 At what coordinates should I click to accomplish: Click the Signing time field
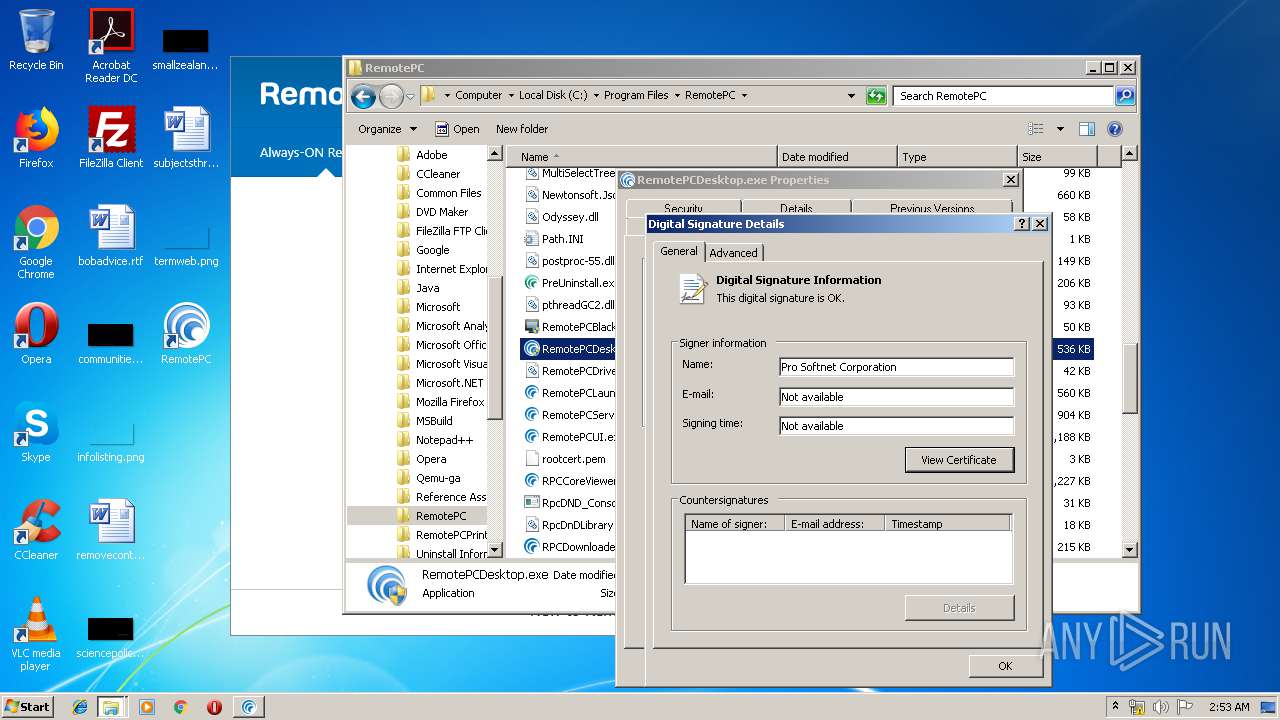(896, 426)
